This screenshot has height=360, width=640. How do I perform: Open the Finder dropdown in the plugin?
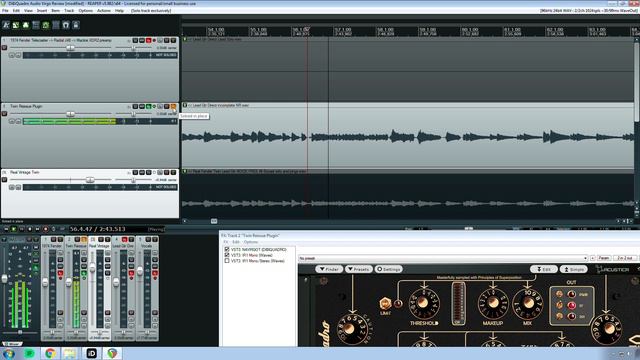click(x=329, y=269)
